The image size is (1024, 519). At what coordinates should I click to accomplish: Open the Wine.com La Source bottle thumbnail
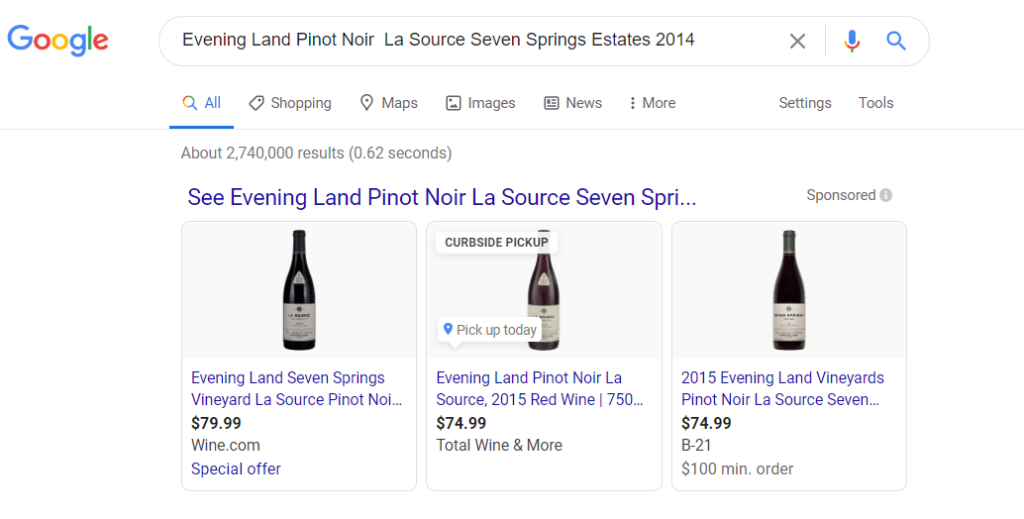coord(299,290)
